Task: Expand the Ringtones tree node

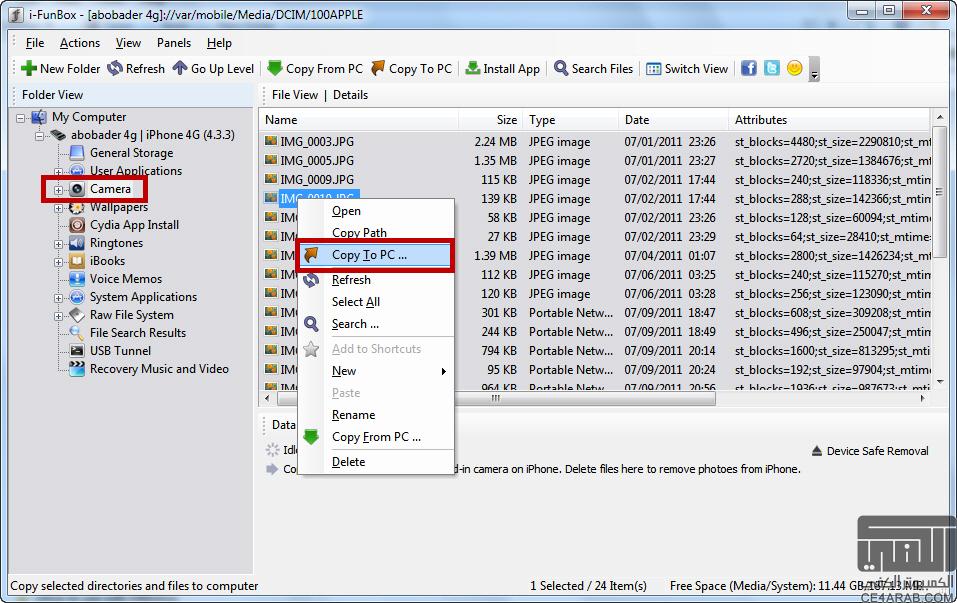Action: 59,244
